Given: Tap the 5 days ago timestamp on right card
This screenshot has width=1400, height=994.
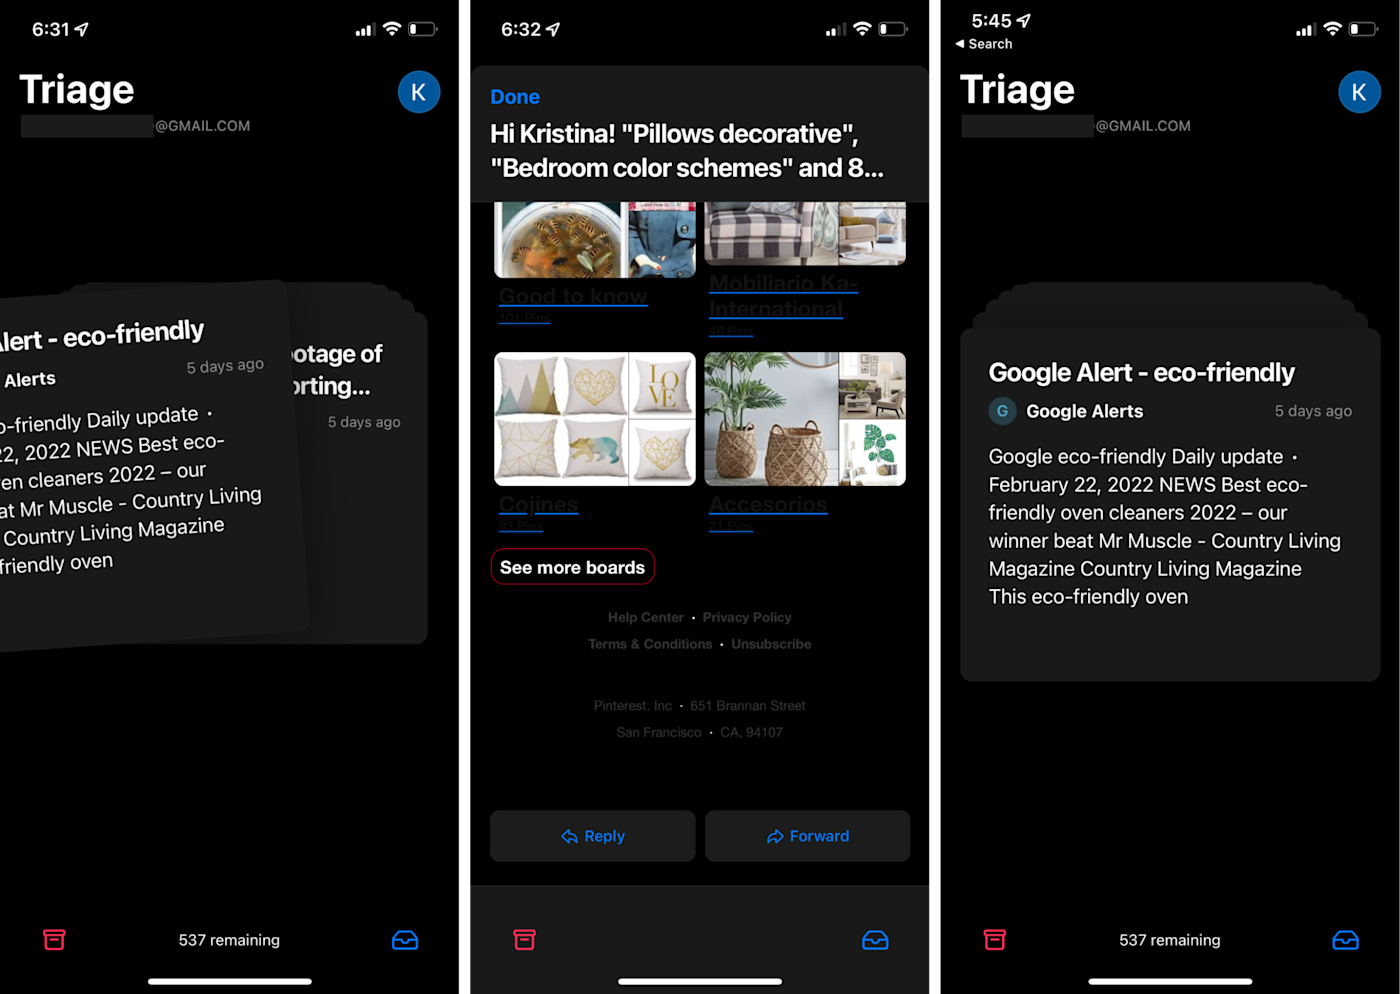Looking at the screenshot, I should point(1313,411).
